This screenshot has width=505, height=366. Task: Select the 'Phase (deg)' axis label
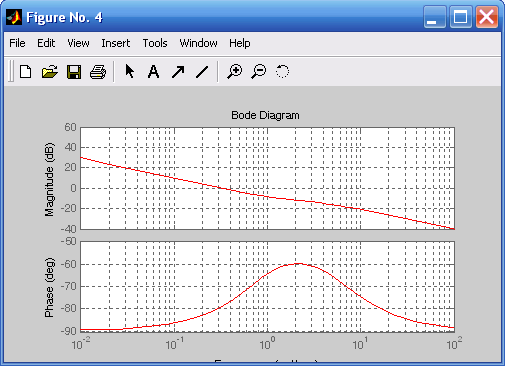click(x=49, y=287)
